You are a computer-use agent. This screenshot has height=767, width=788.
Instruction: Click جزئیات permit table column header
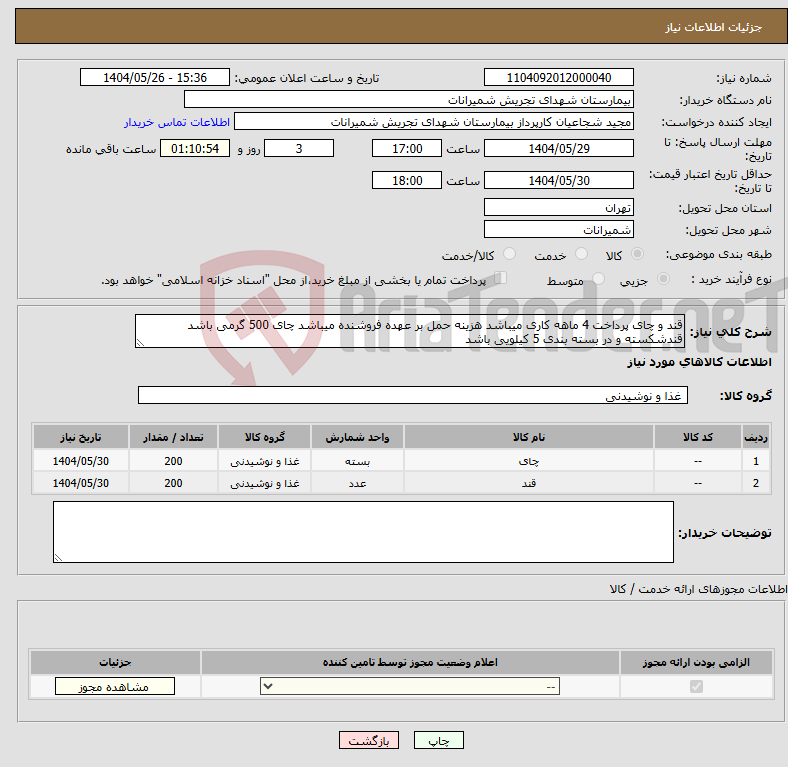pos(115,662)
